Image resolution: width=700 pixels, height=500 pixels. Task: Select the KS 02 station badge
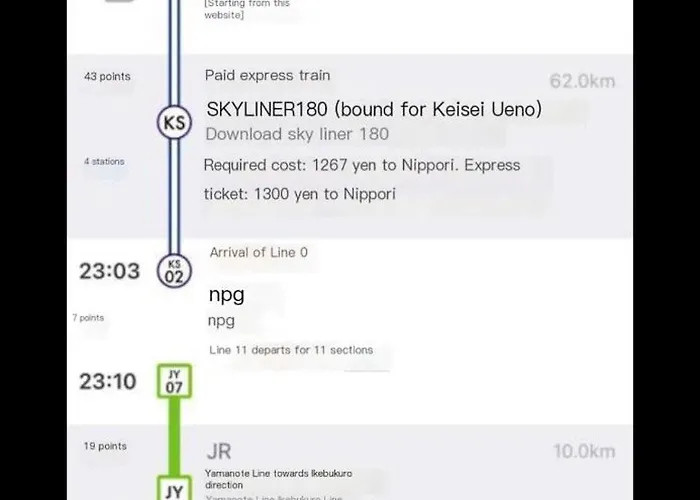[x=175, y=271]
